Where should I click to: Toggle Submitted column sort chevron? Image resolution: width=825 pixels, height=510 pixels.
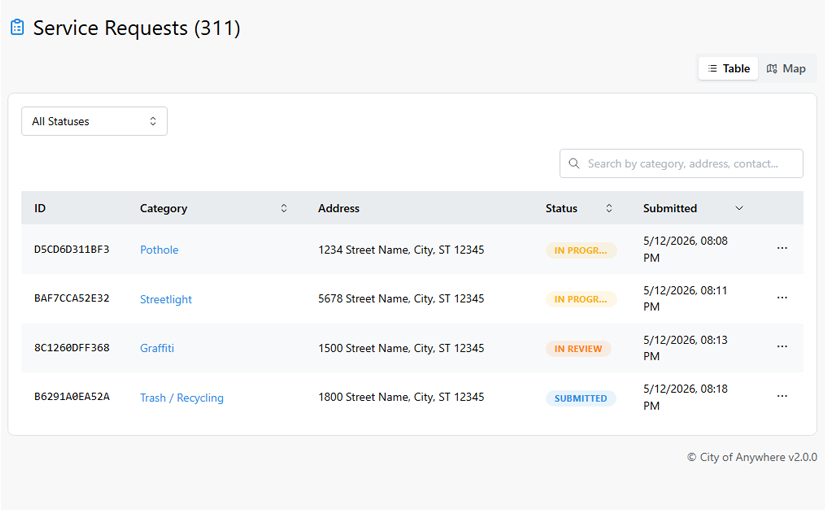pos(739,208)
